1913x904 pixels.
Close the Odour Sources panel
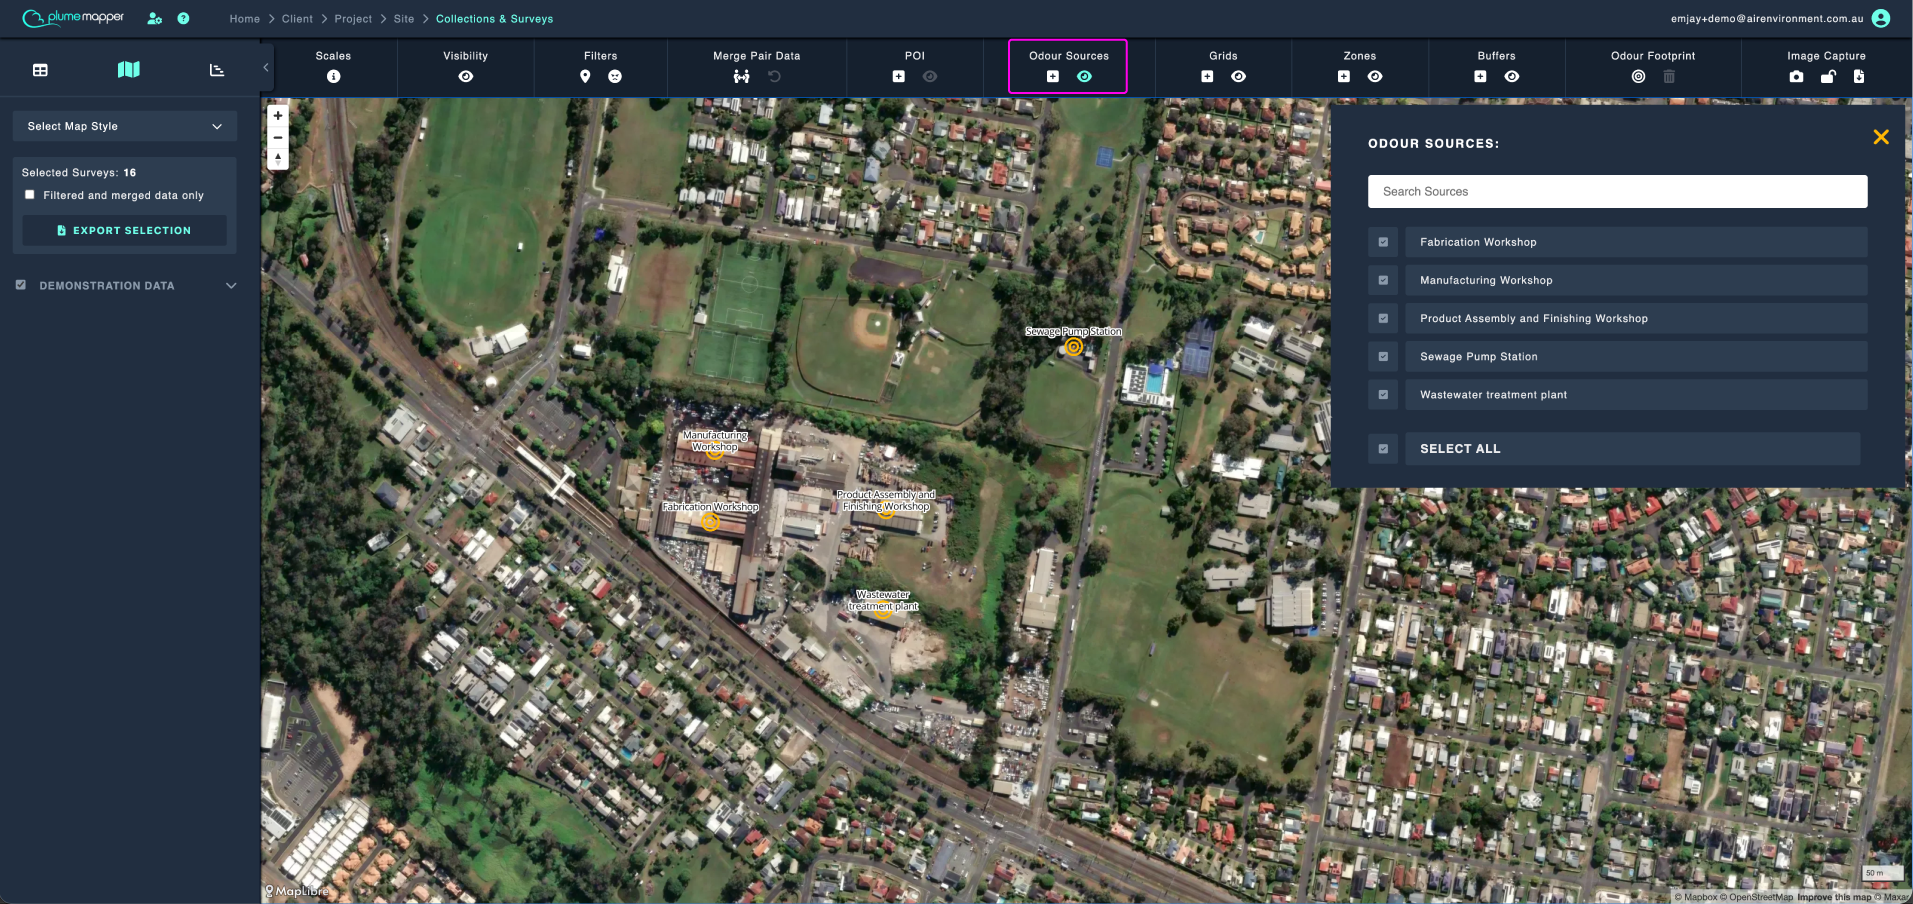(x=1881, y=137)
